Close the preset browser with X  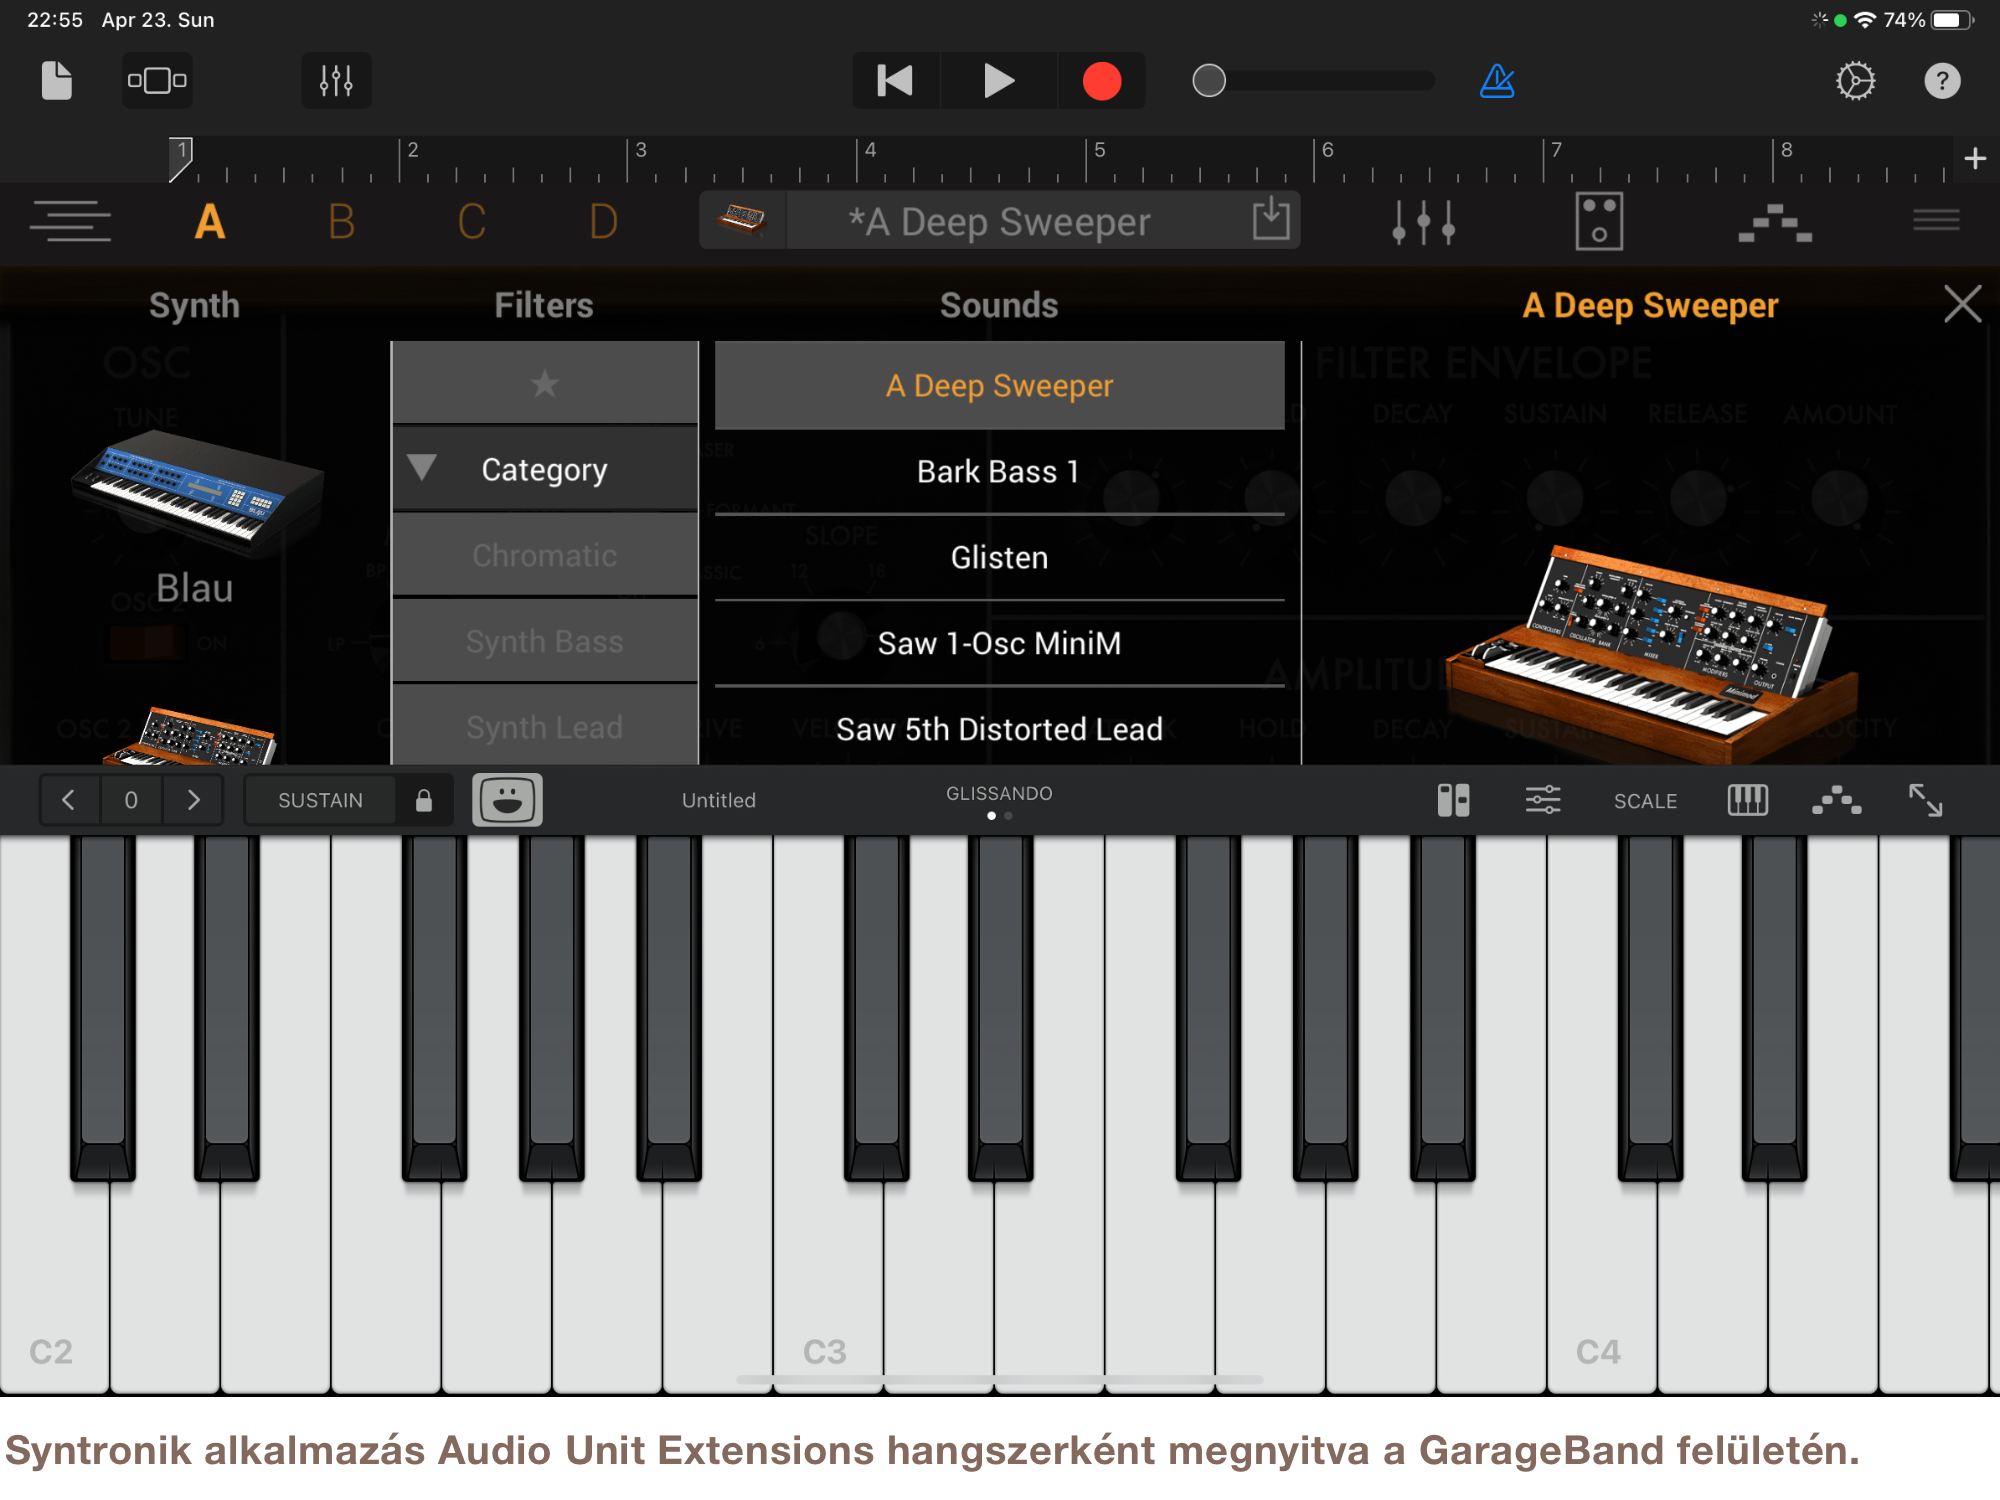click(1962, 304)
